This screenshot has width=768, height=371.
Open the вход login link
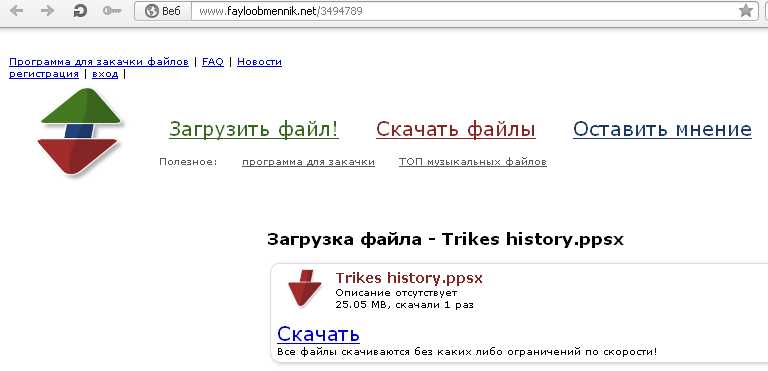tap(105, 74)
